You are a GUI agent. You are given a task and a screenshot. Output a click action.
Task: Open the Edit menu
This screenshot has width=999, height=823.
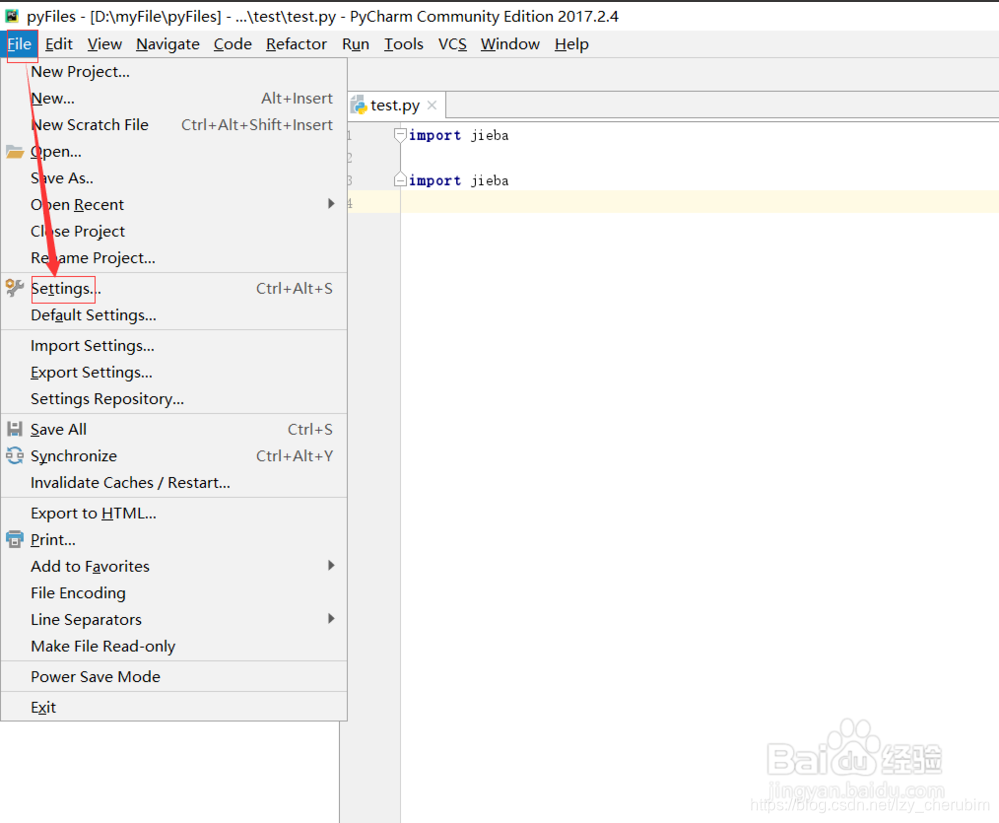coord(59,44)
